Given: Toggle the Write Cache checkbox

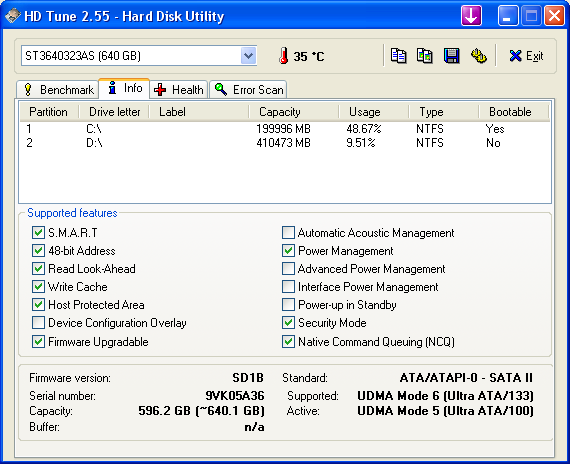Looking at the screenshot, I should (x=38, y=287).
